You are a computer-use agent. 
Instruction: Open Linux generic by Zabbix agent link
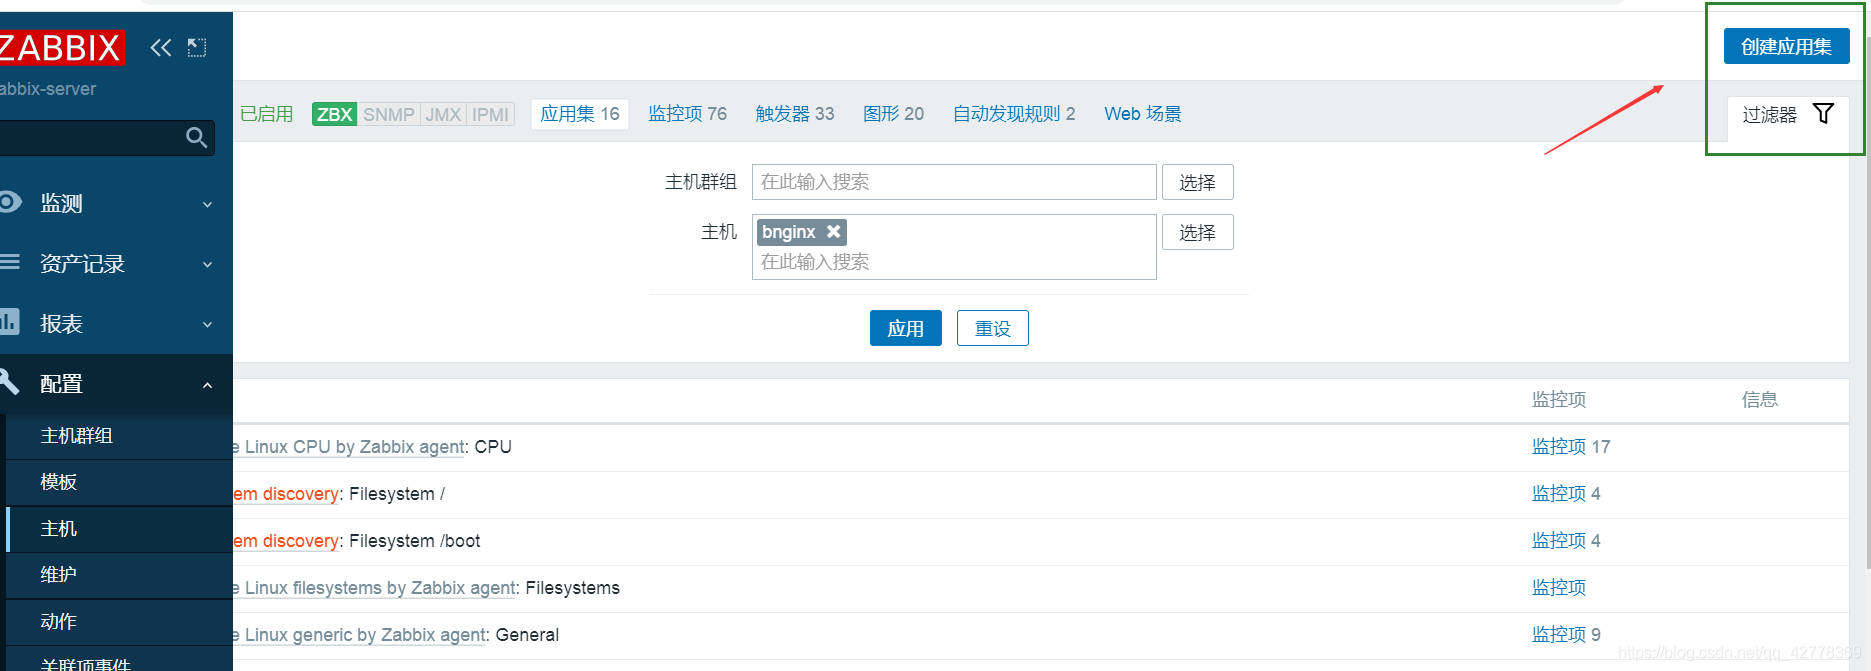360,635
